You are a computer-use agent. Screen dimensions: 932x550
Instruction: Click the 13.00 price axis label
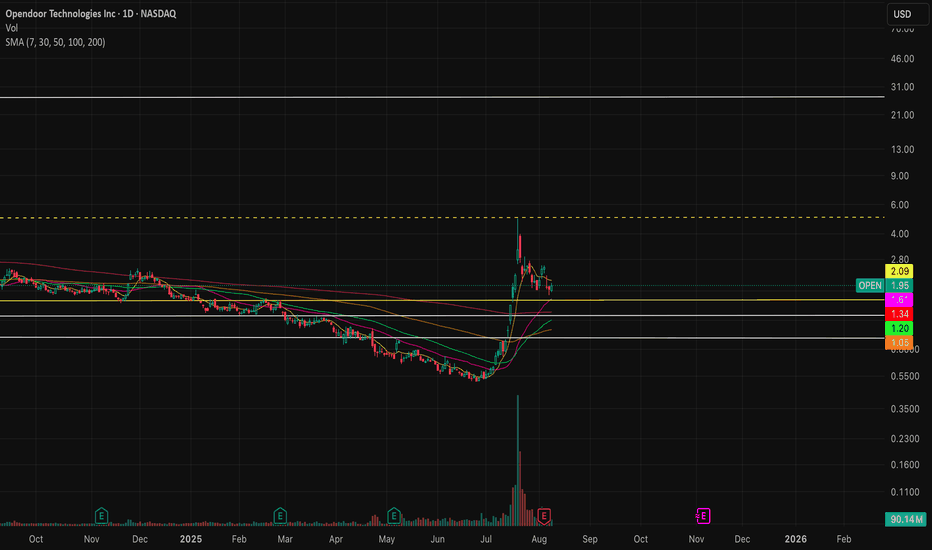(x=902, y=150)
